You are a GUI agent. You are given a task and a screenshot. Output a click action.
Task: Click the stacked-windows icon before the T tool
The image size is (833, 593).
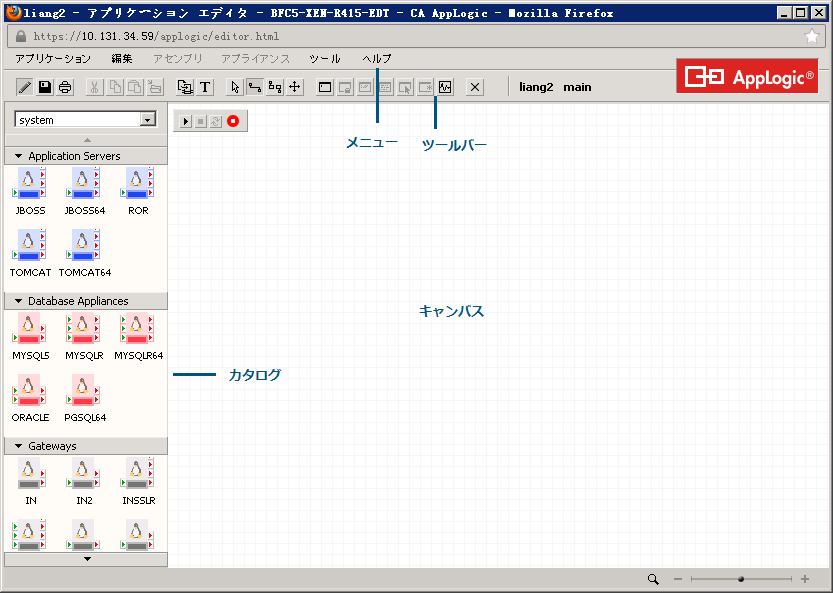click(185, 87)
